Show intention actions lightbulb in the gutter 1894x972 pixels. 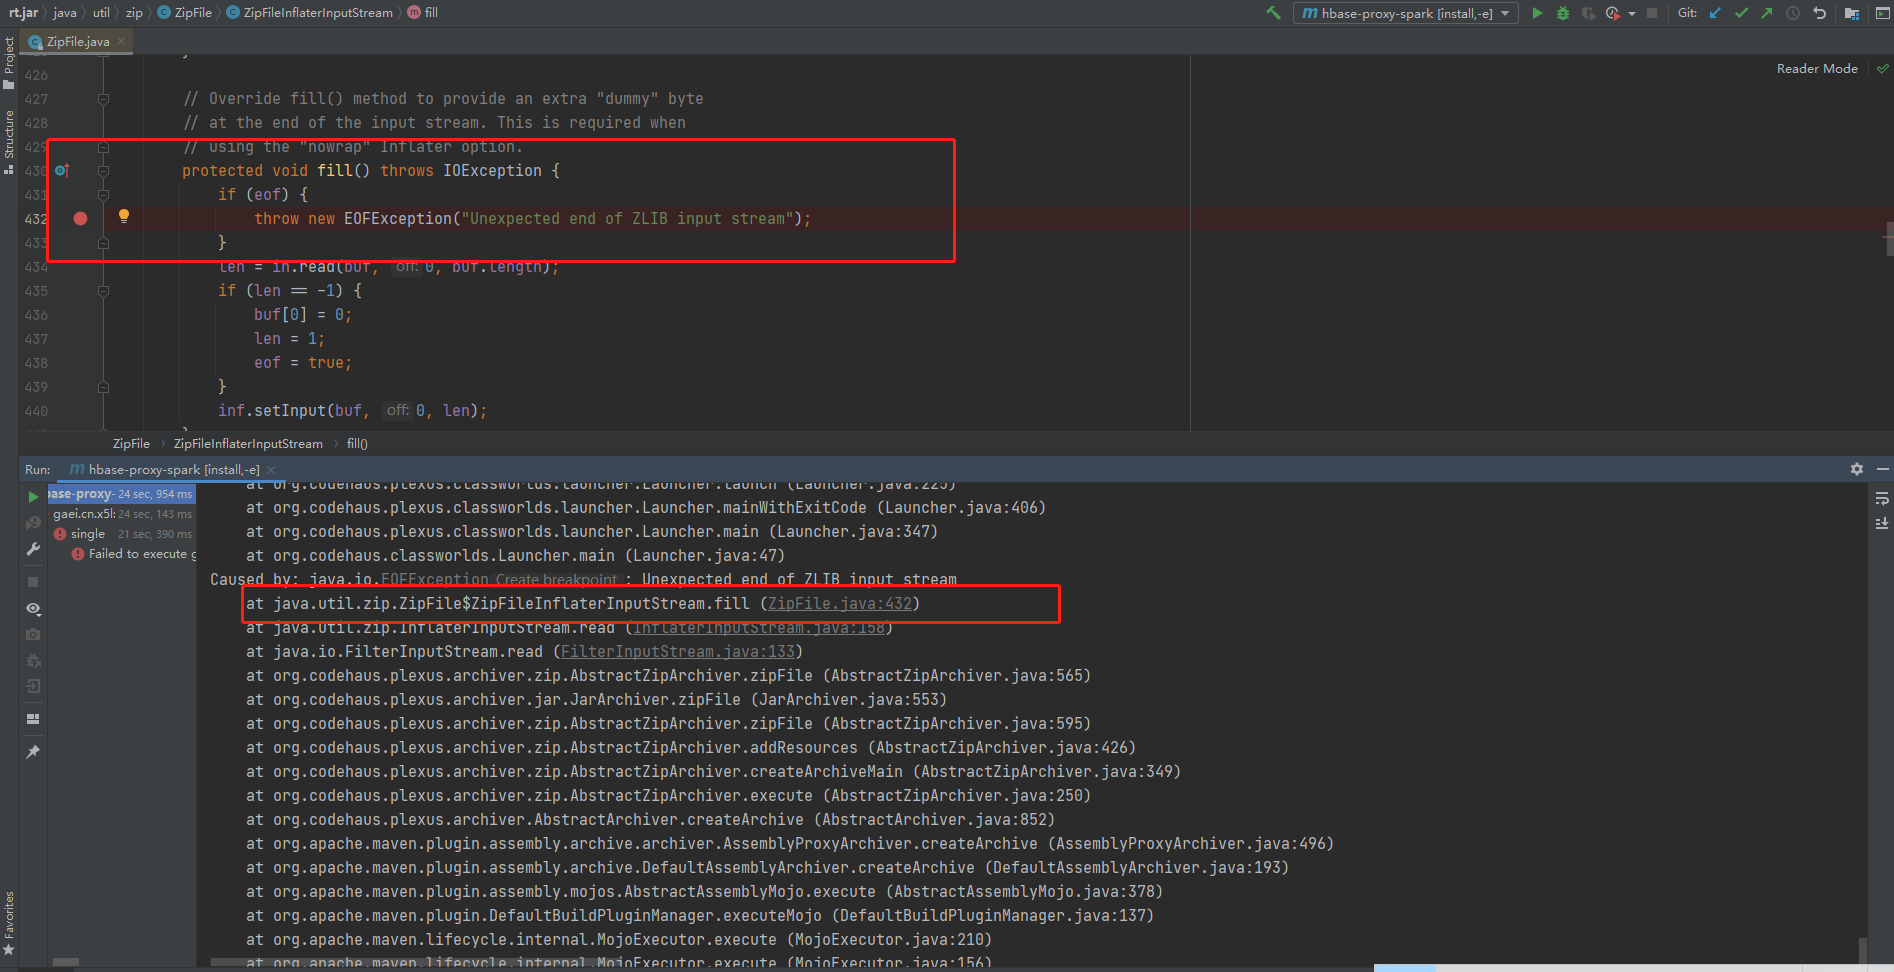coord(124,215)
